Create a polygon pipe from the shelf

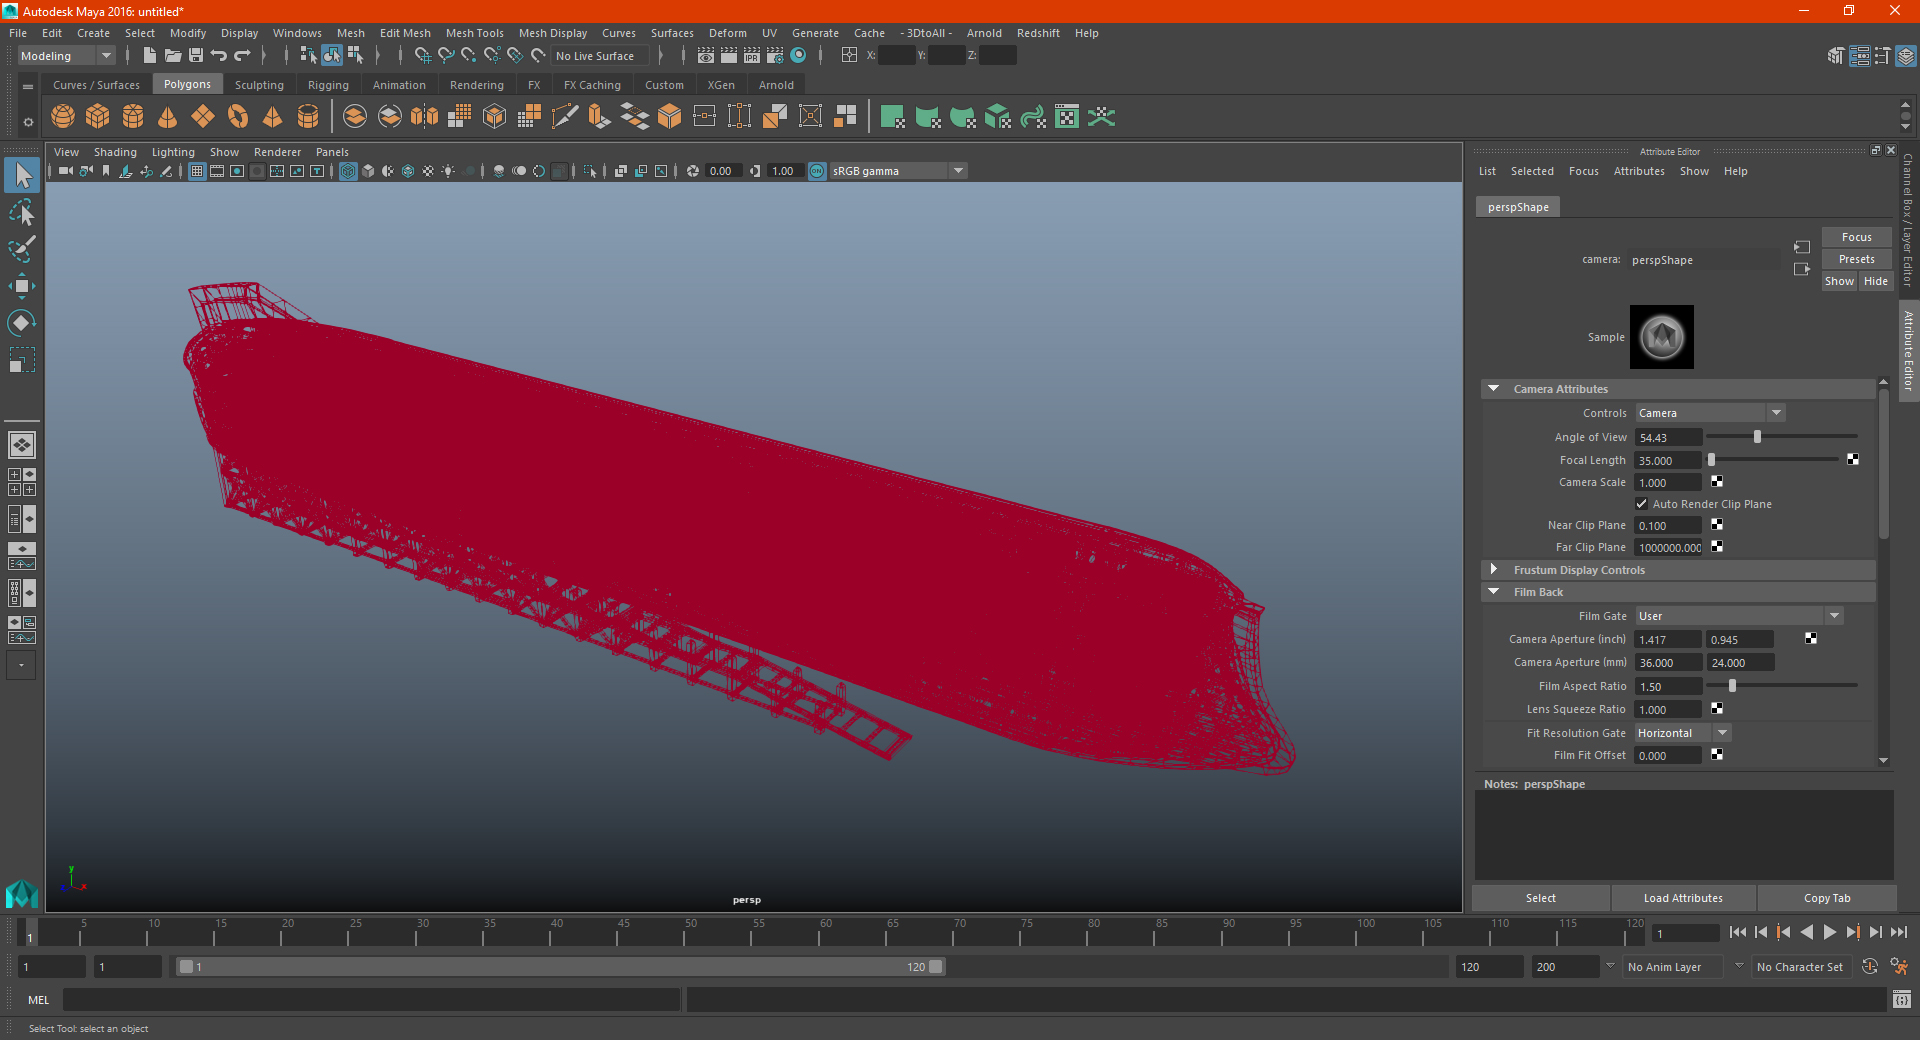[308, 117]
